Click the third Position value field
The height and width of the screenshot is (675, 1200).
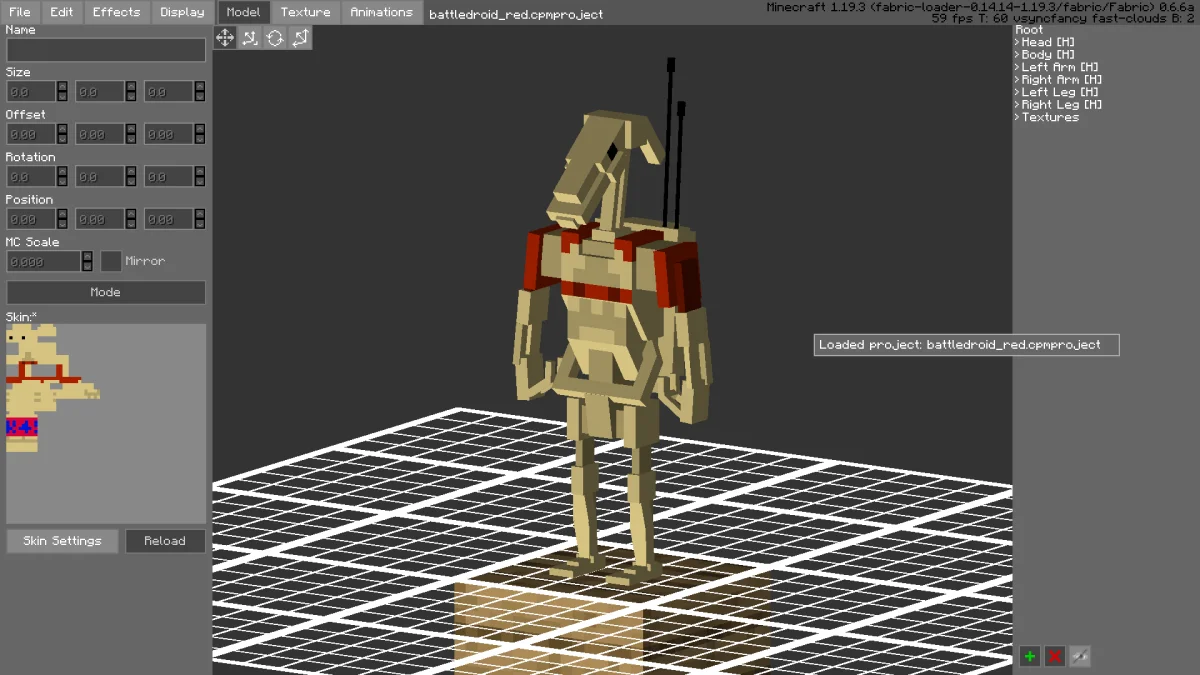[x=169, y=219]
